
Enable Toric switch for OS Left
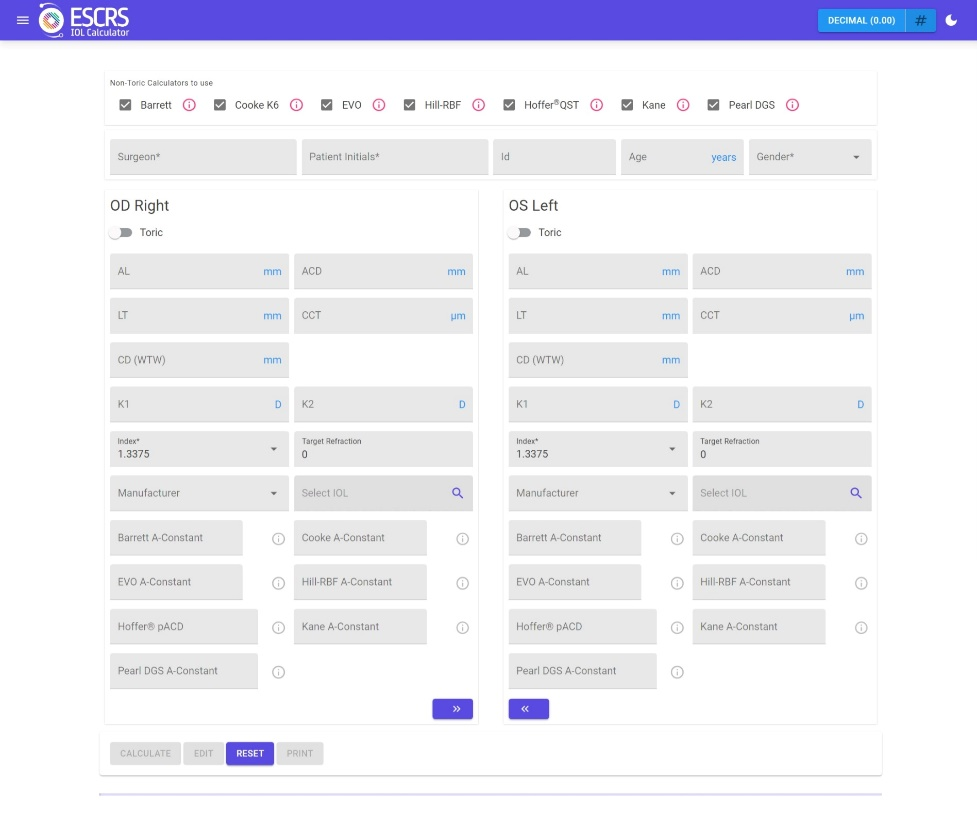point(519,232)
